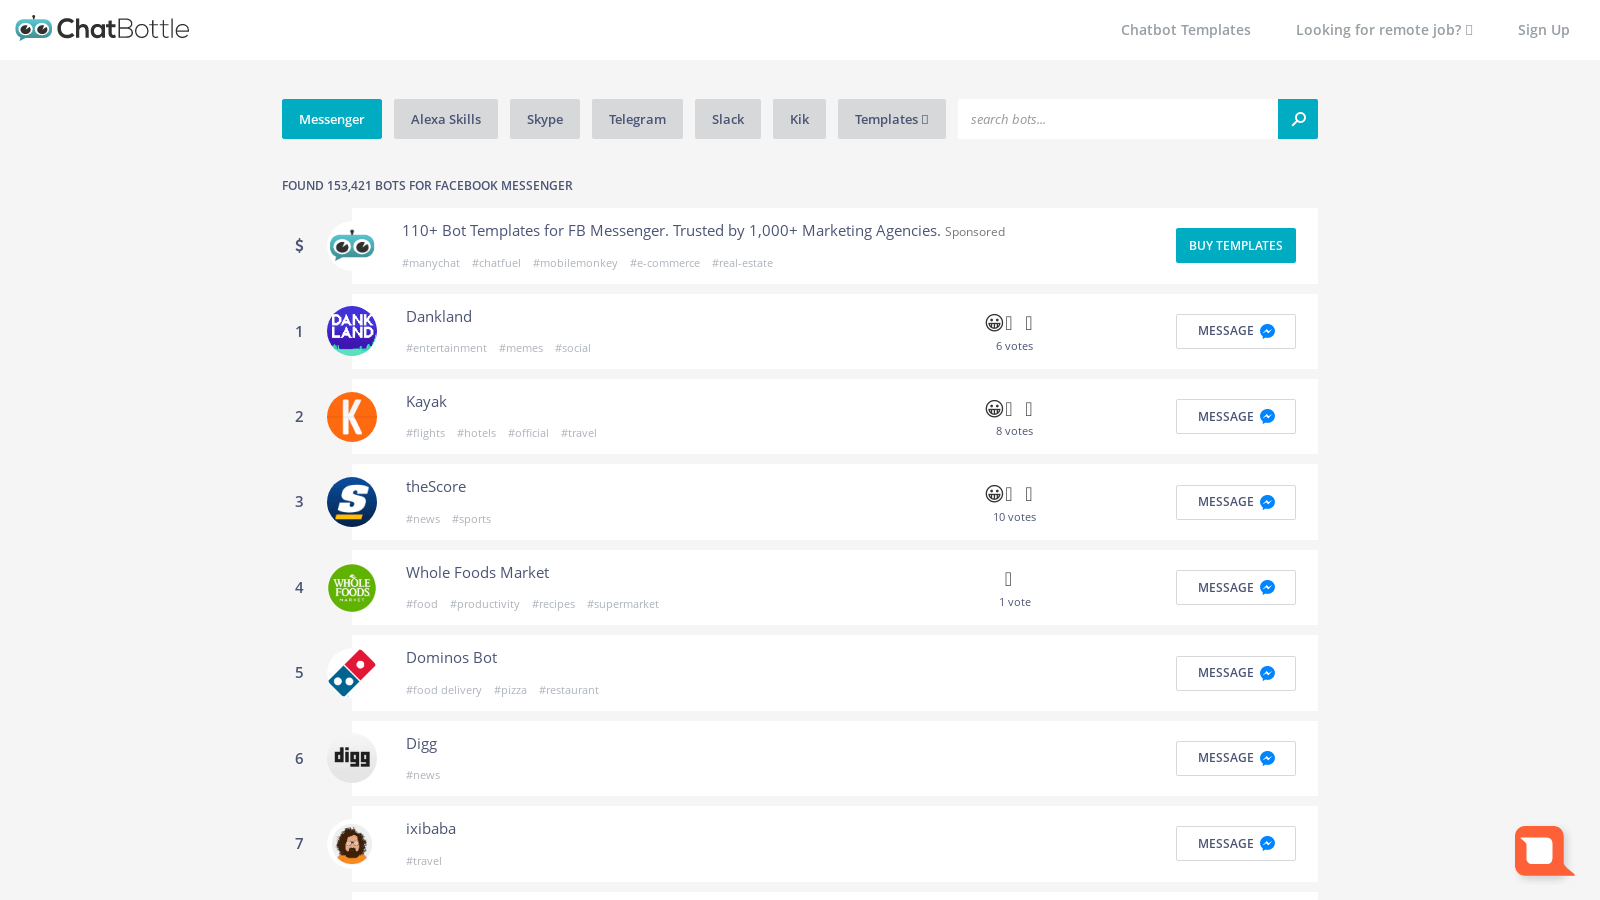Message theScore bot
This screenshot has height=900, width=1600.
click(1236, 502)
